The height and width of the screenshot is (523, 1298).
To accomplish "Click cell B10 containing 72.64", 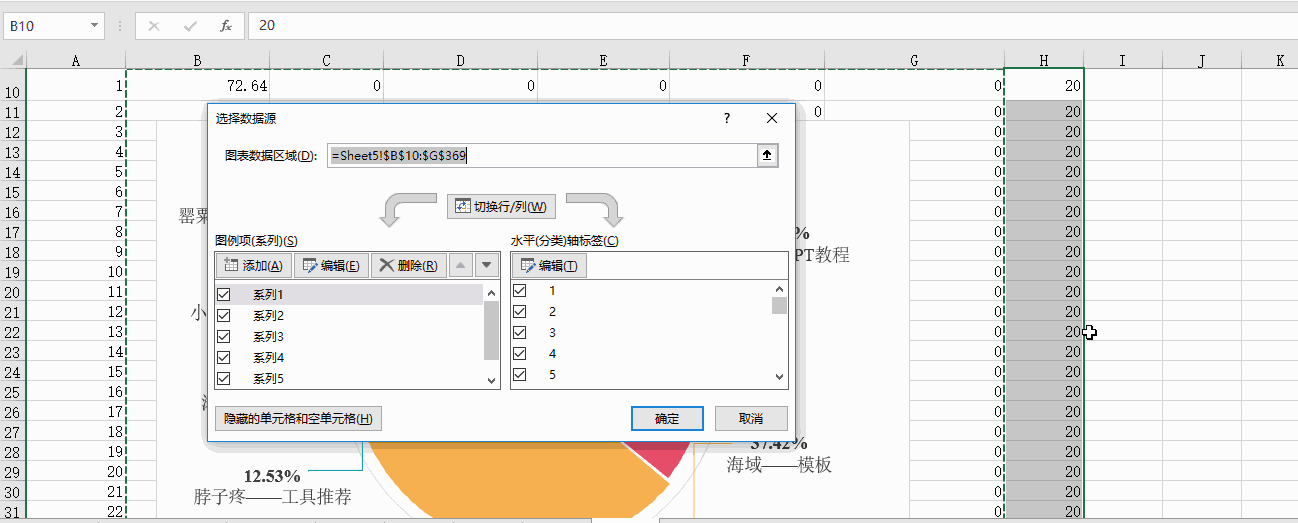I will 197,86.
